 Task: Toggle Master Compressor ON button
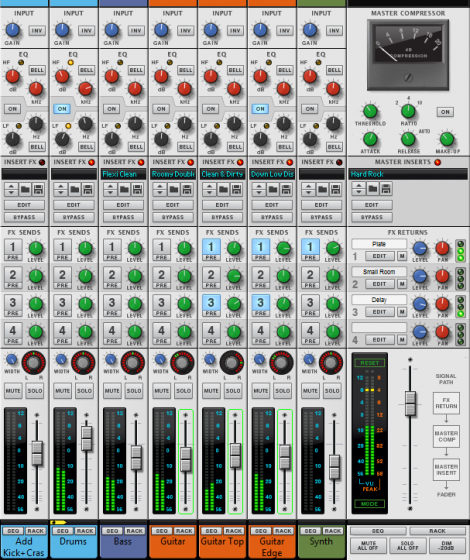click(445, 112)
